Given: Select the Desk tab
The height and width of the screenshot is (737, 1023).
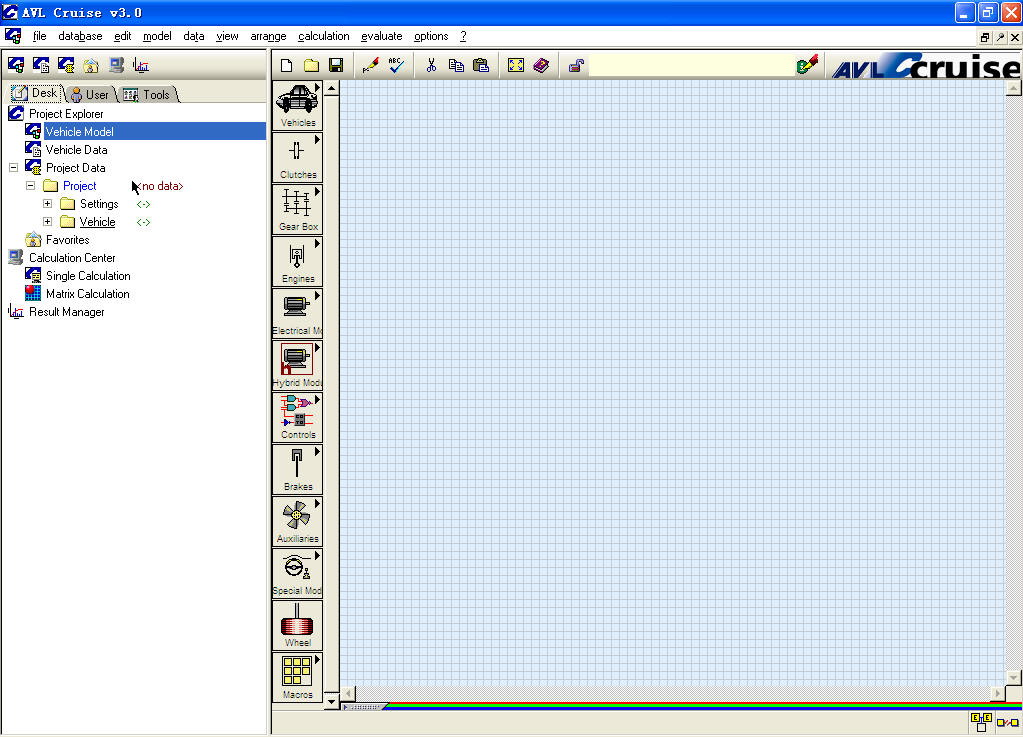Looking at the screenshot, I should (x=36, y=93).
